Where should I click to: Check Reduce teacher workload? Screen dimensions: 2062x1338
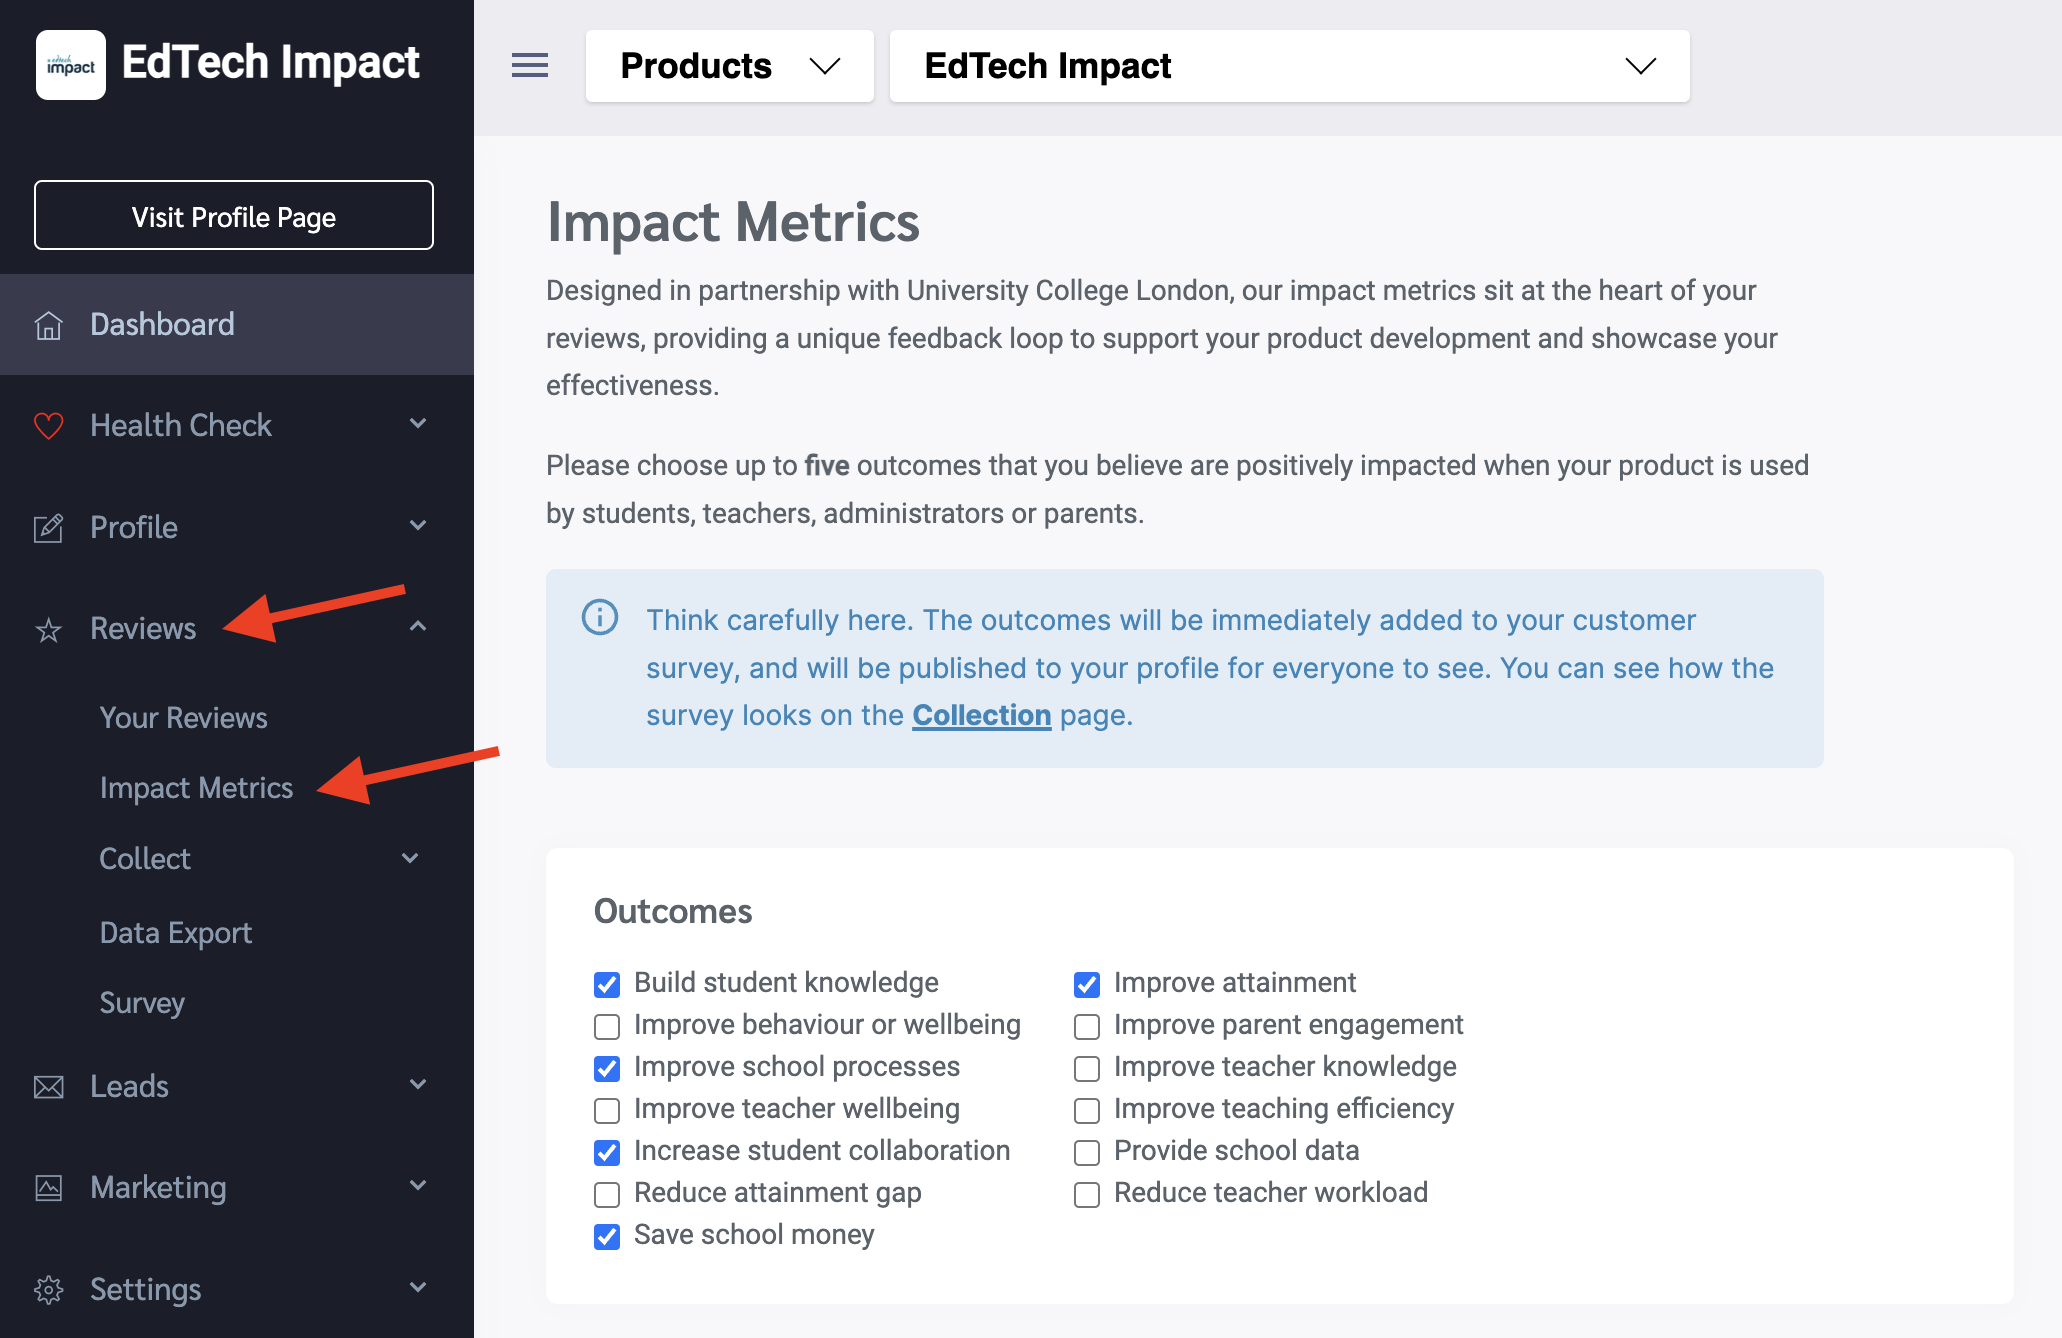tap(1087, 1194)
